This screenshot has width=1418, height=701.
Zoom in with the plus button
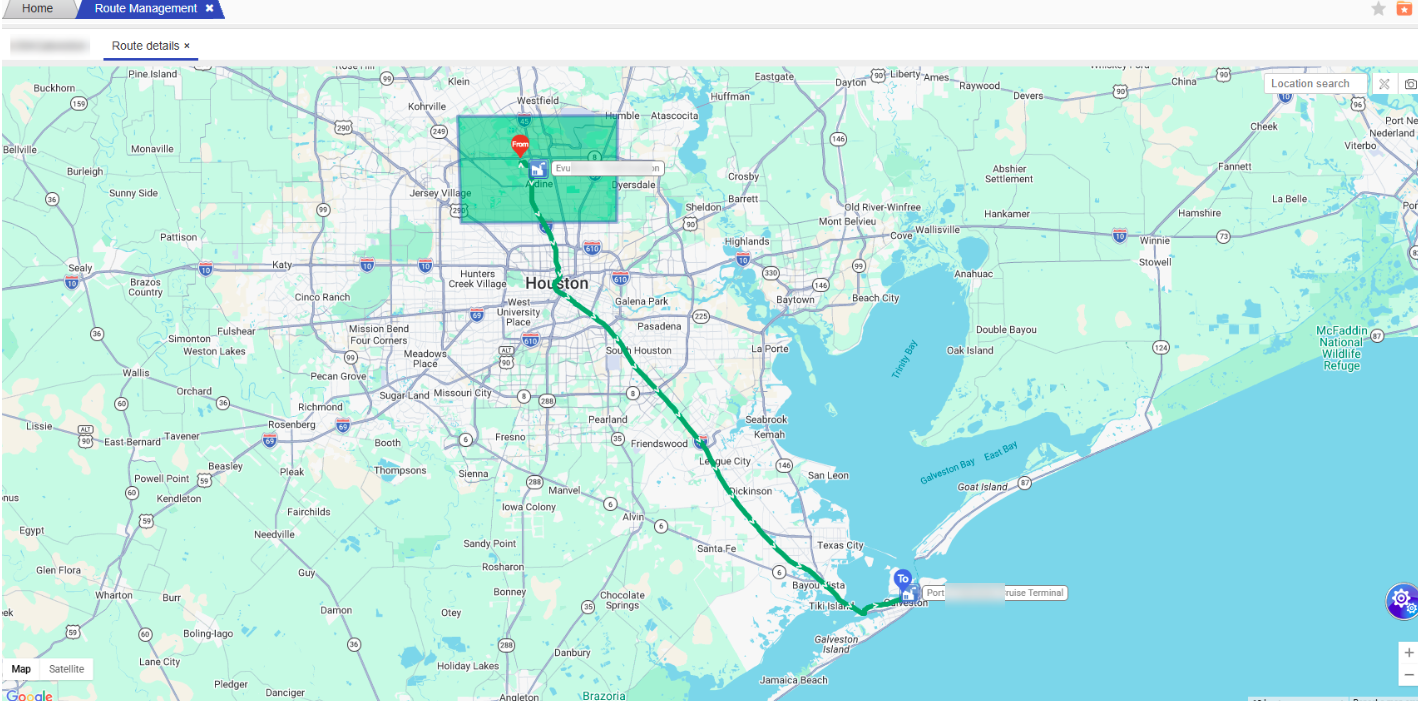[1408, 653]
